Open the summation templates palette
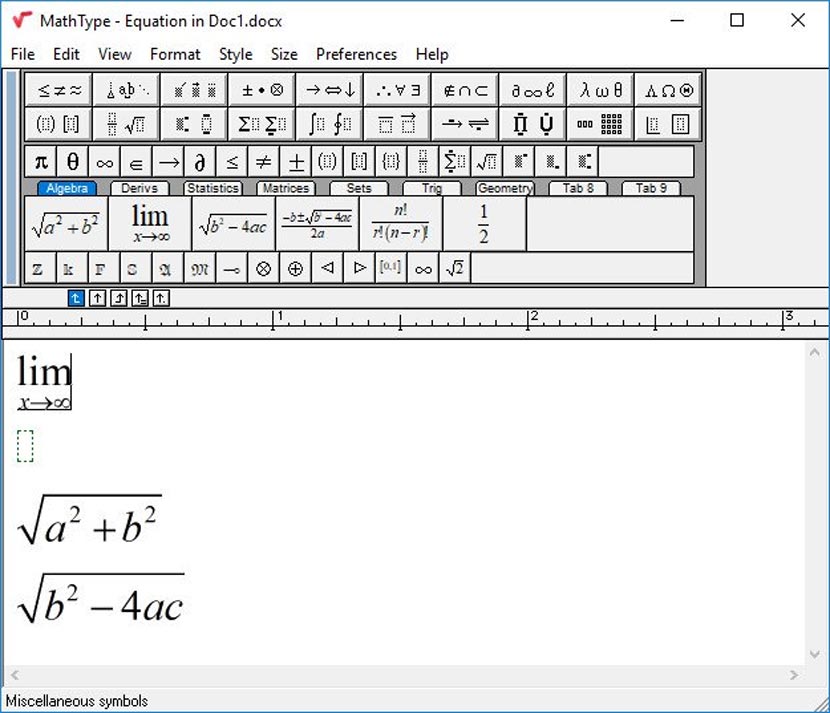 point(260,123)
